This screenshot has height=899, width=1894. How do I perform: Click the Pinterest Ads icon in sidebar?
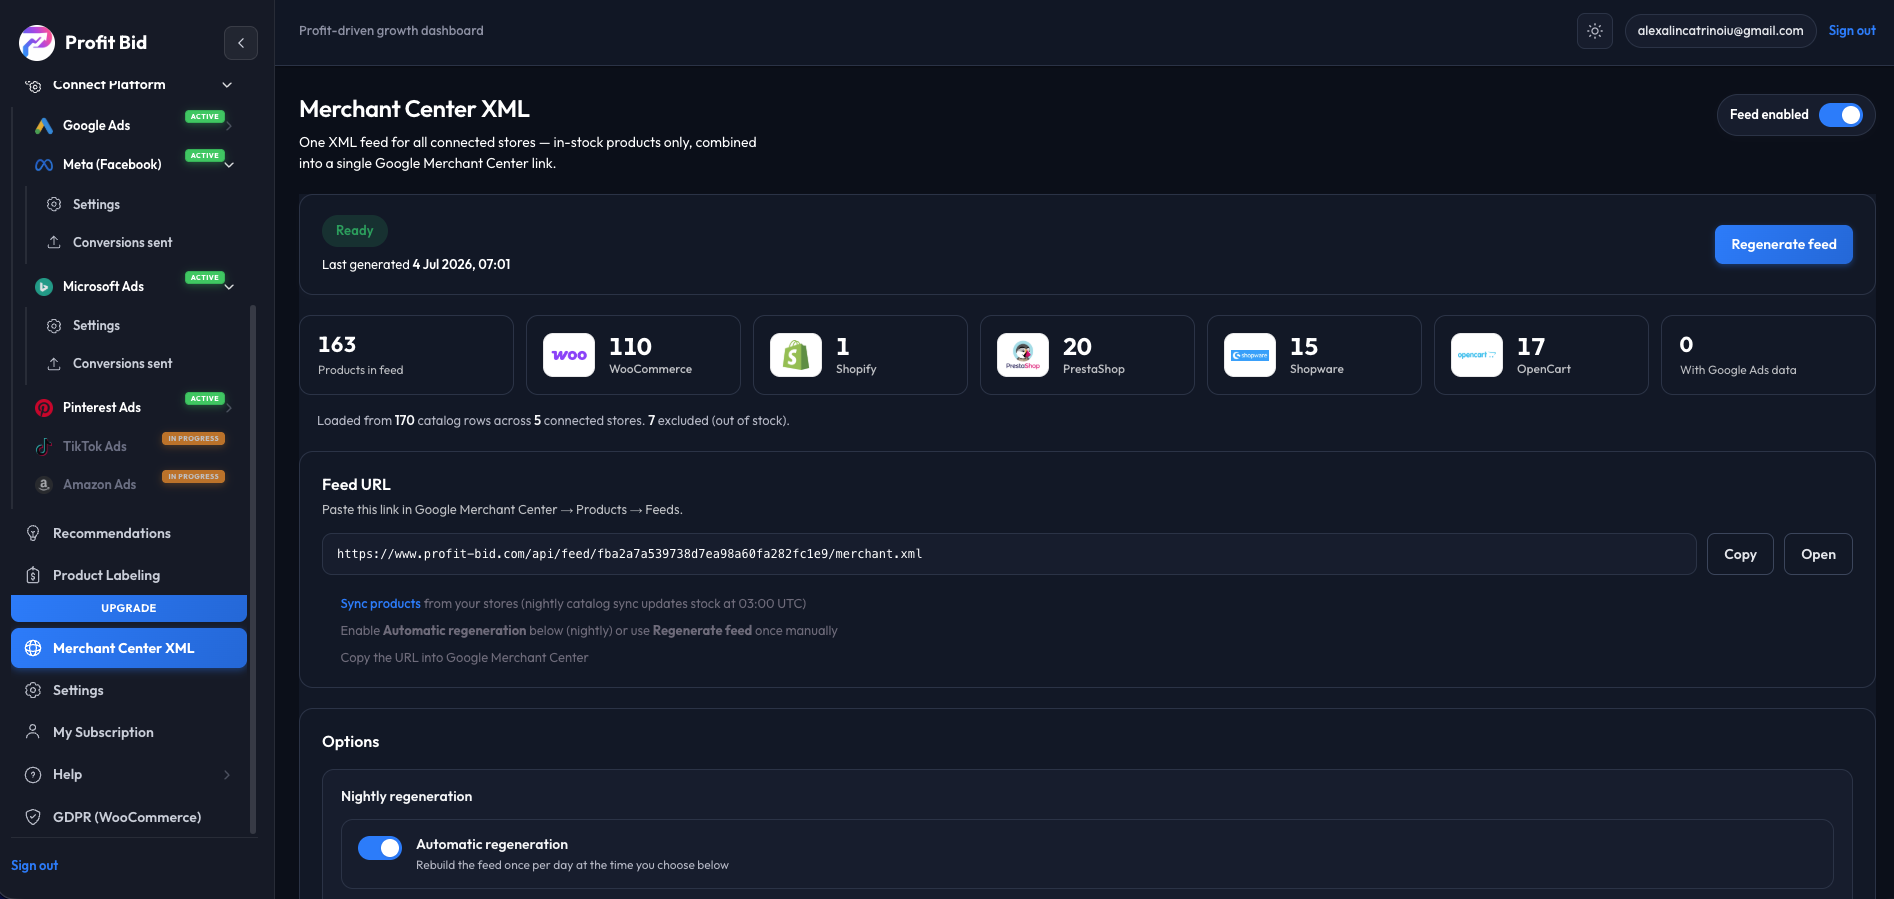point(44,408)
